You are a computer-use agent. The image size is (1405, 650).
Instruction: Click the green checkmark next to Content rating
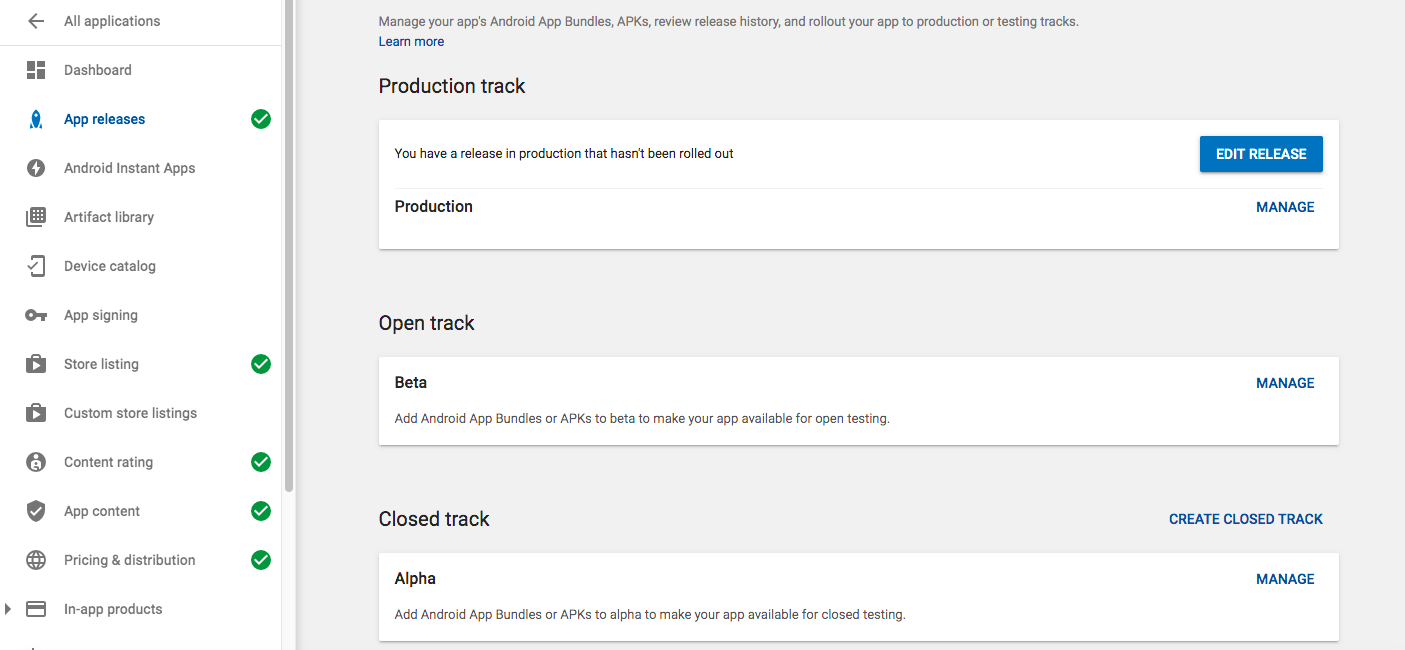261,462
